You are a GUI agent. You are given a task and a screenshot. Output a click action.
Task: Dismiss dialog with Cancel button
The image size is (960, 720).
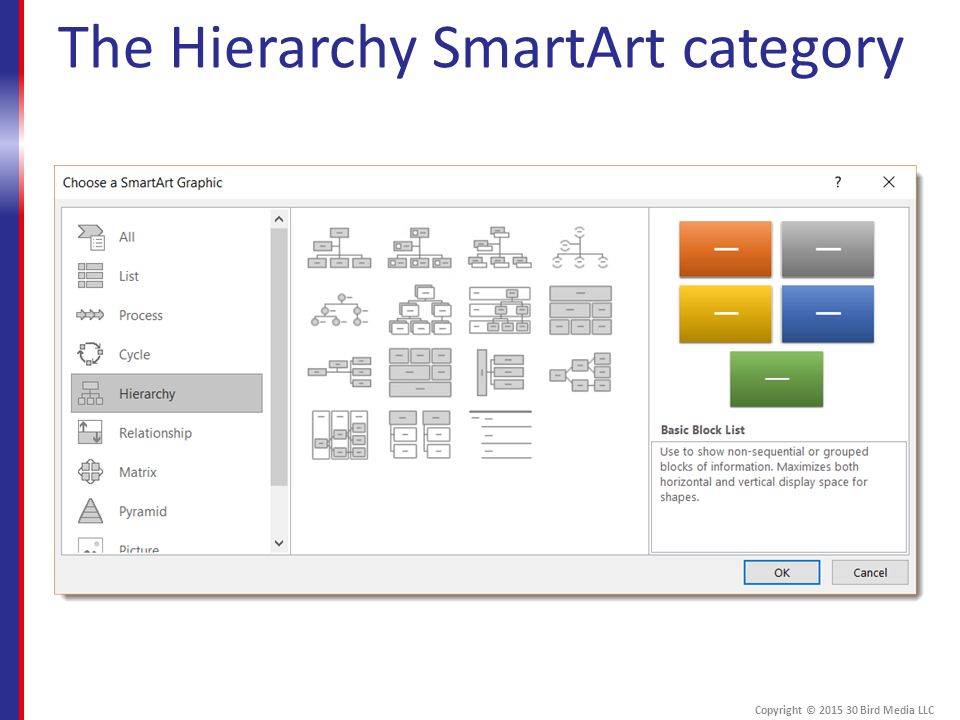tap(869, 572)
